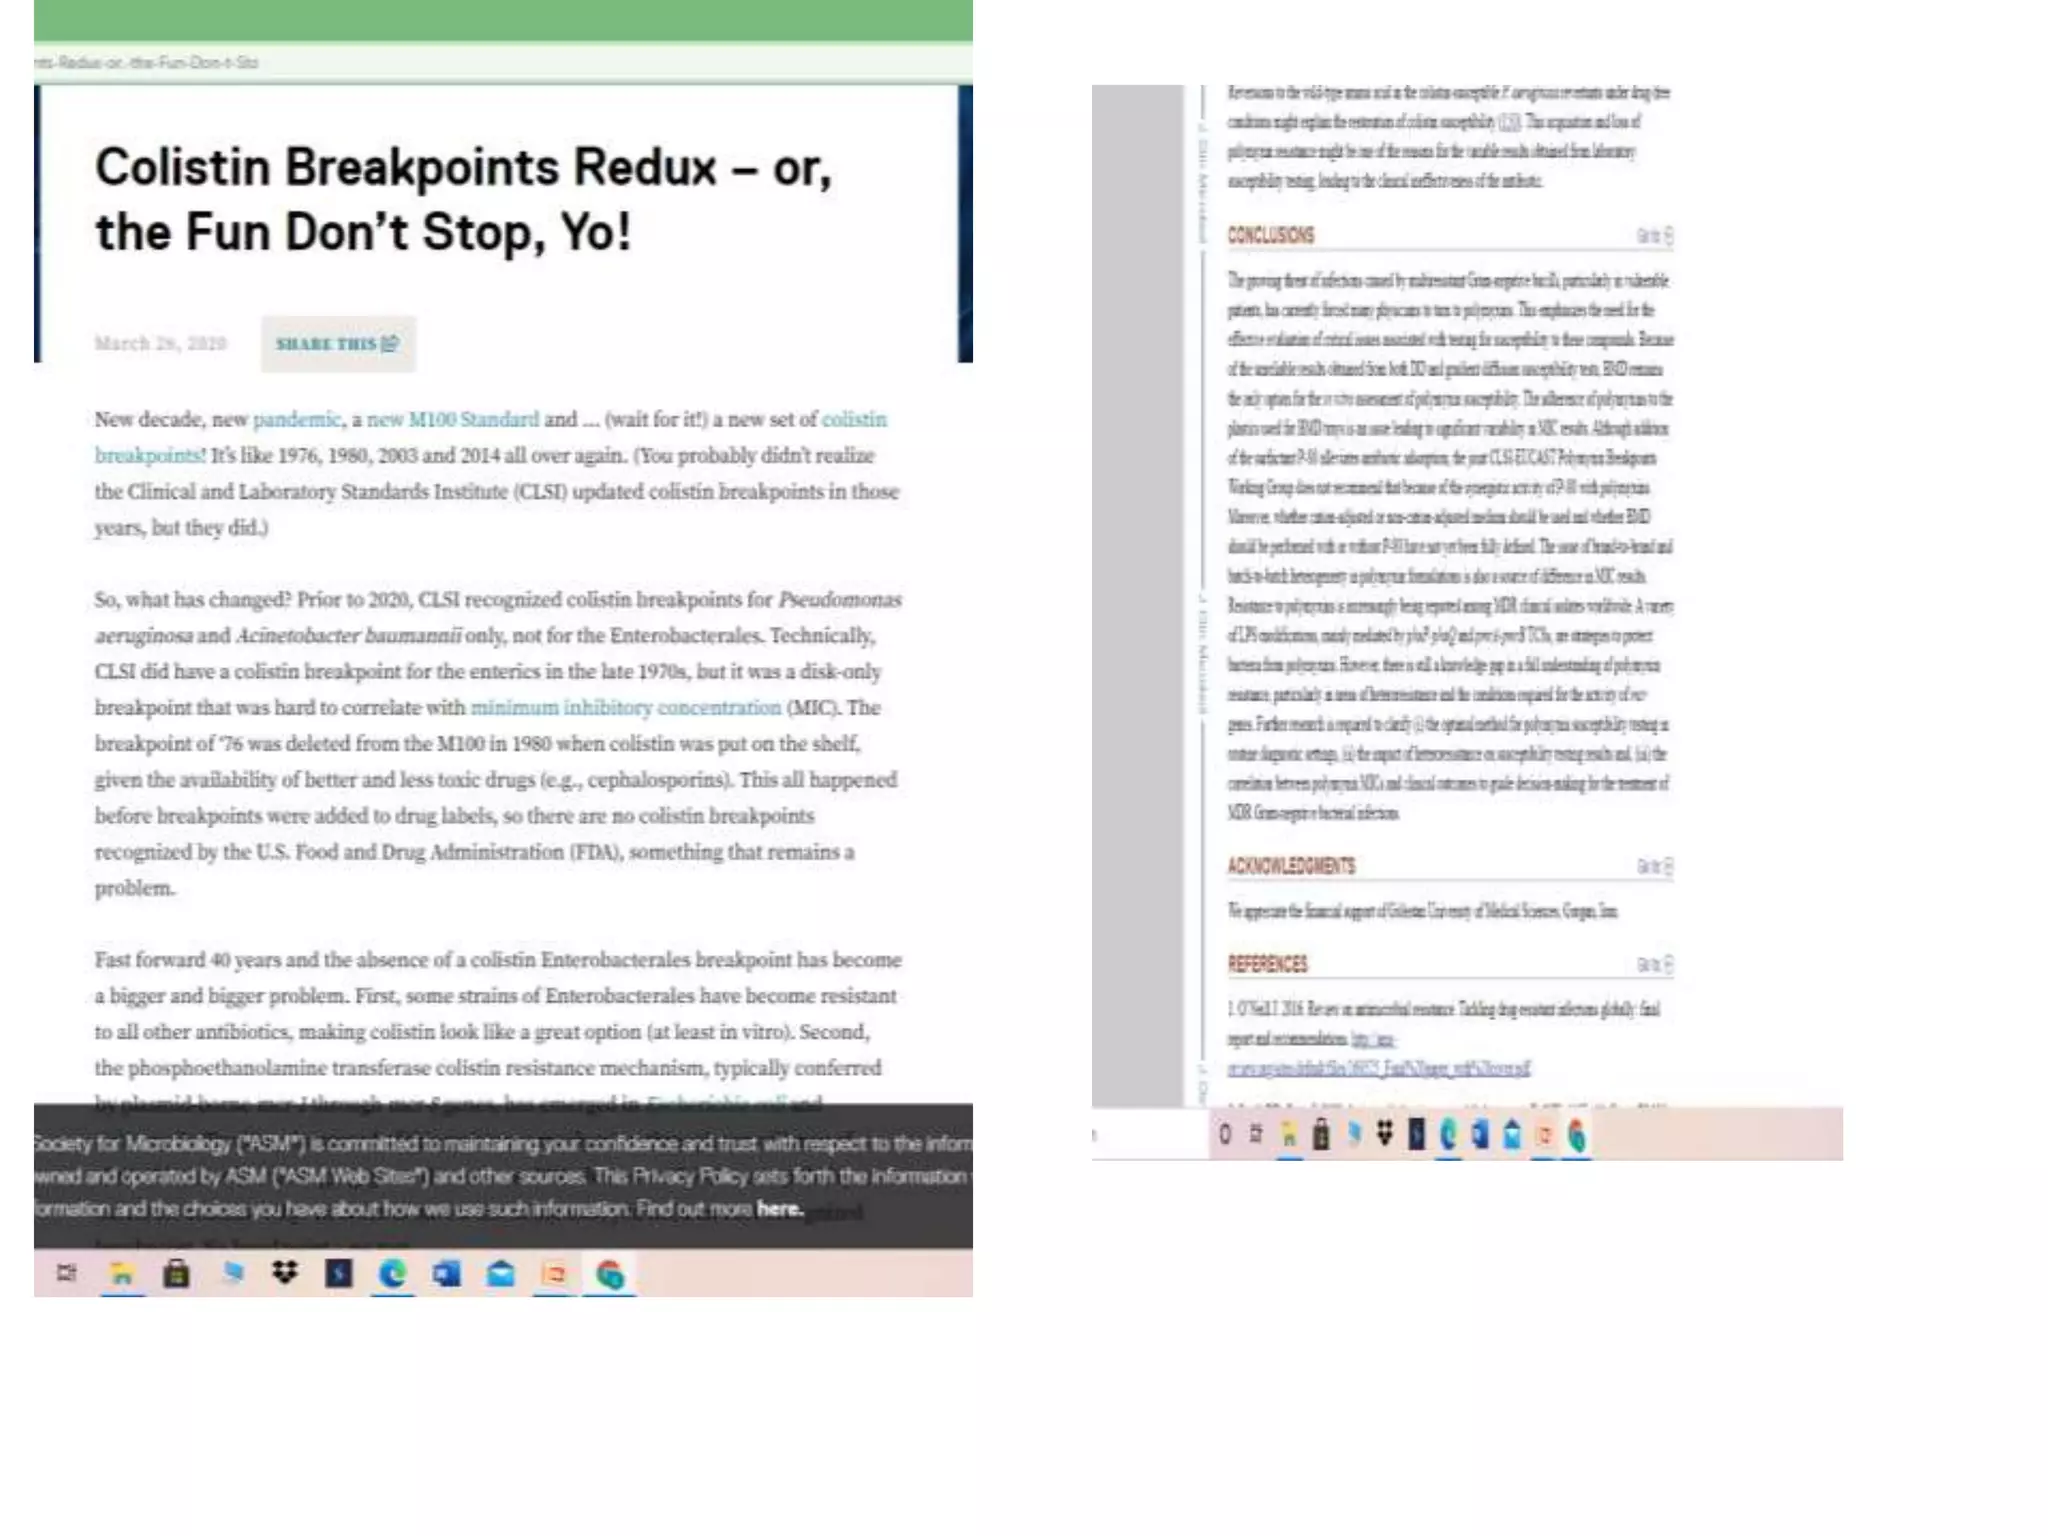Click Task View icon under the privacy banner

67,1273
